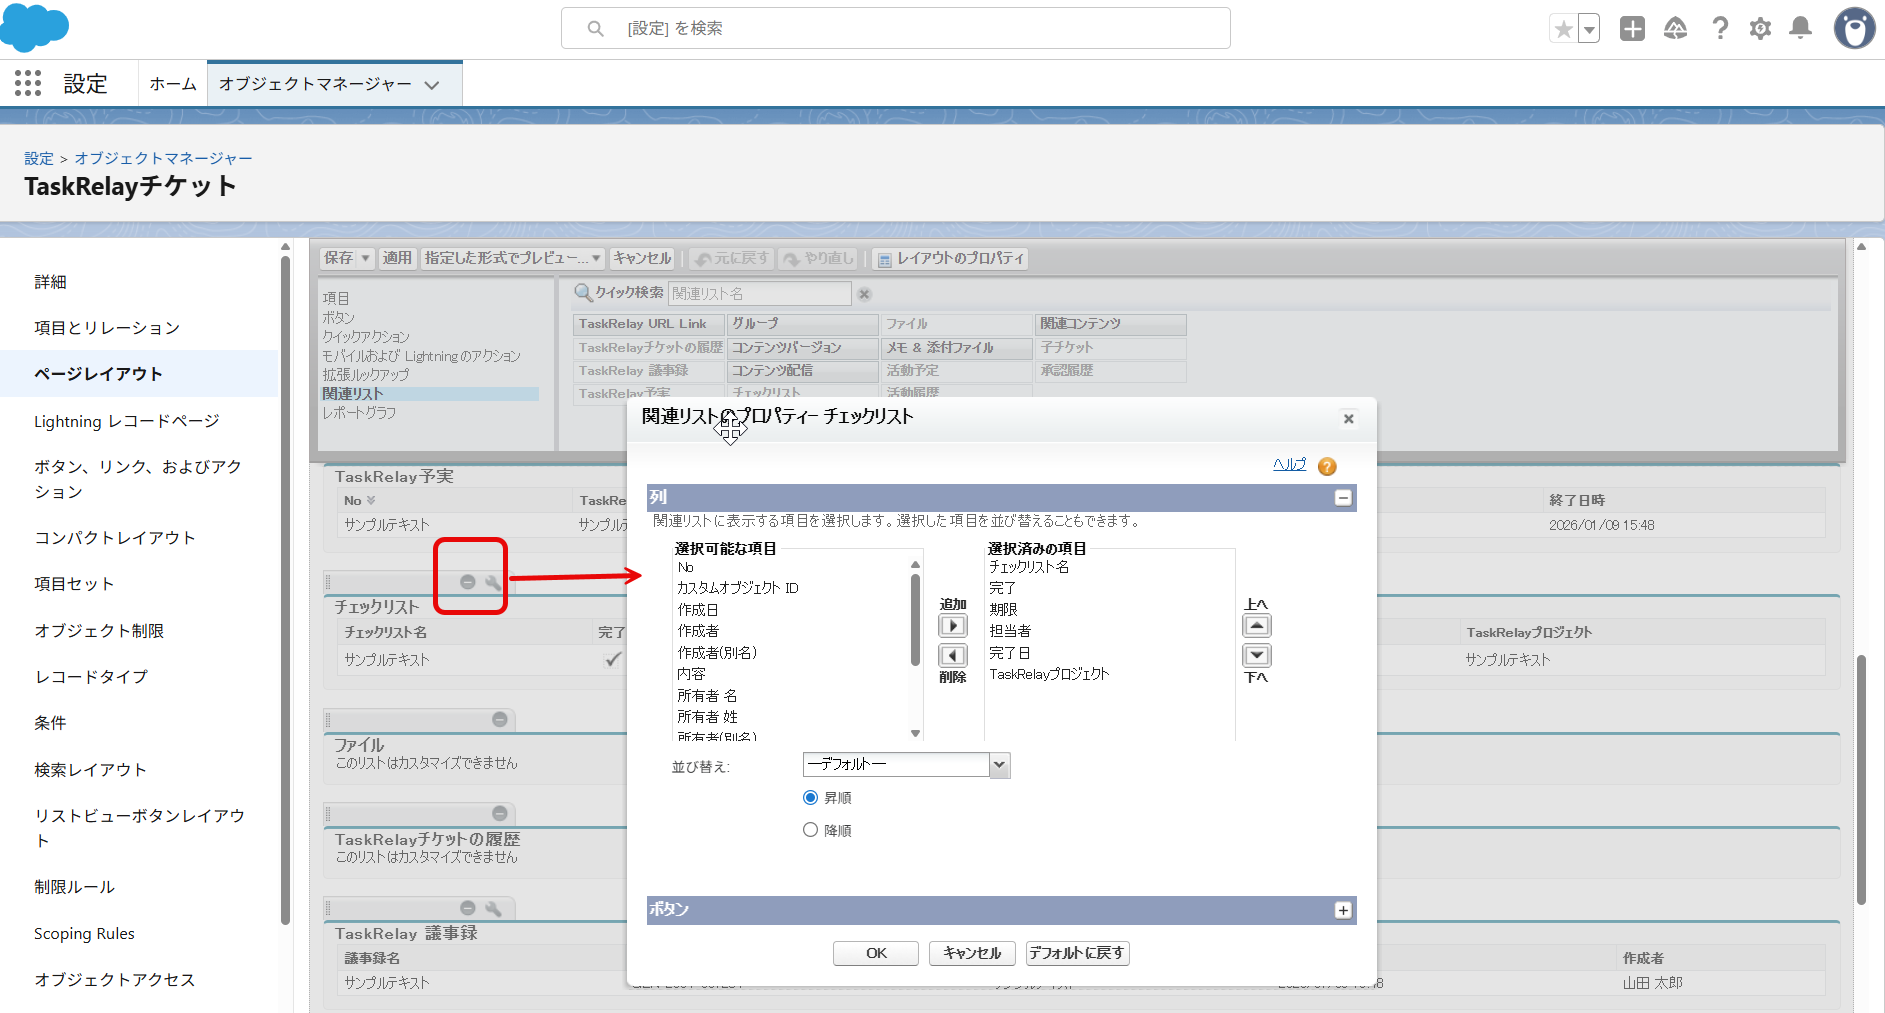Choose クイックアクション palette category

pos(366,337)
